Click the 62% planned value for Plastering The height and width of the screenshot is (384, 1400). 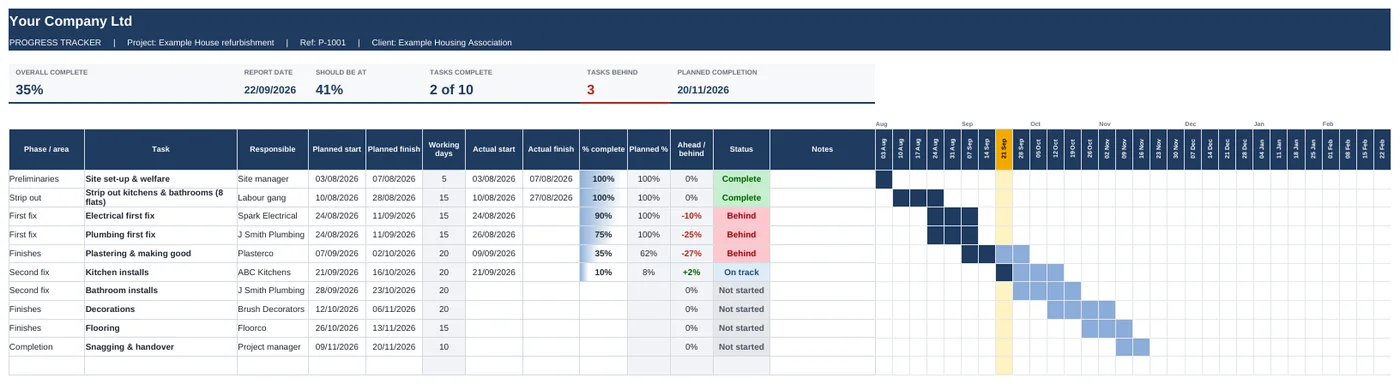(648, 254)
